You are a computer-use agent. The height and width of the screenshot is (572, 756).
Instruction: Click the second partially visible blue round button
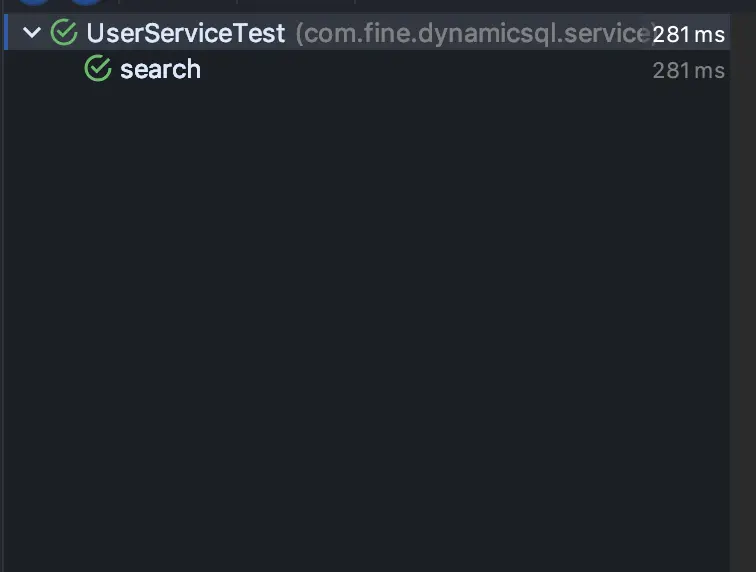tap(88, 3)
